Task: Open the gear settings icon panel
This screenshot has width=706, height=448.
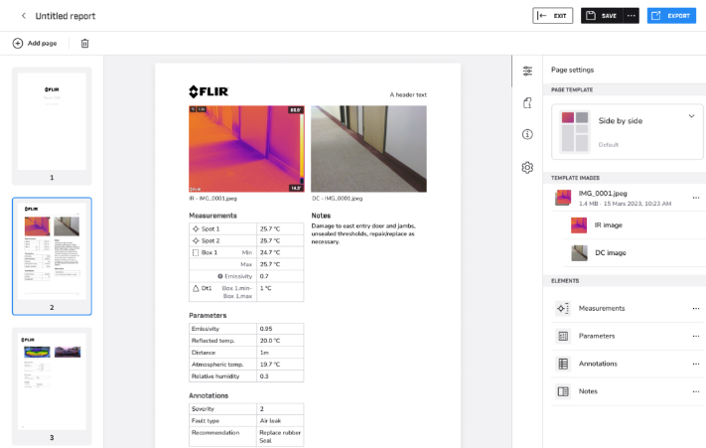Action: point(527,167)
